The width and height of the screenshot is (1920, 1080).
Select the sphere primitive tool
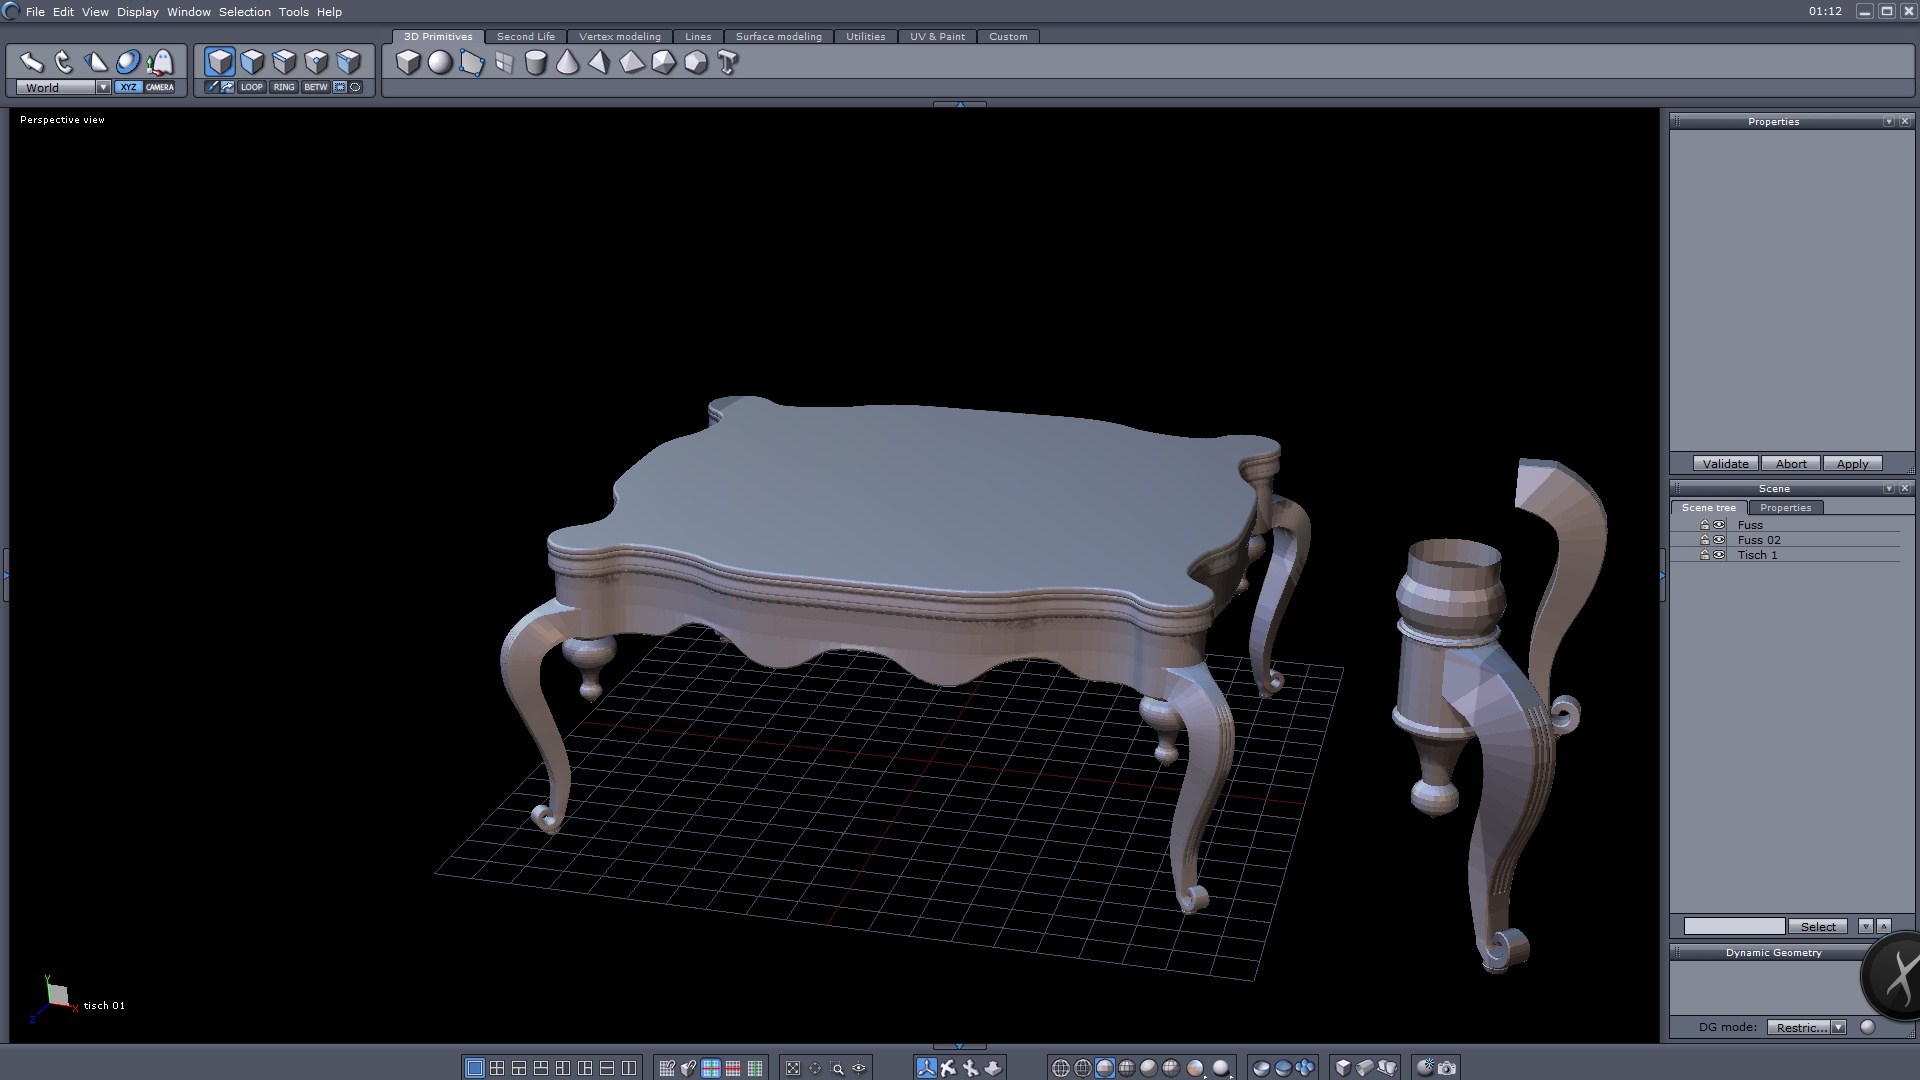(x=440, y=63)
